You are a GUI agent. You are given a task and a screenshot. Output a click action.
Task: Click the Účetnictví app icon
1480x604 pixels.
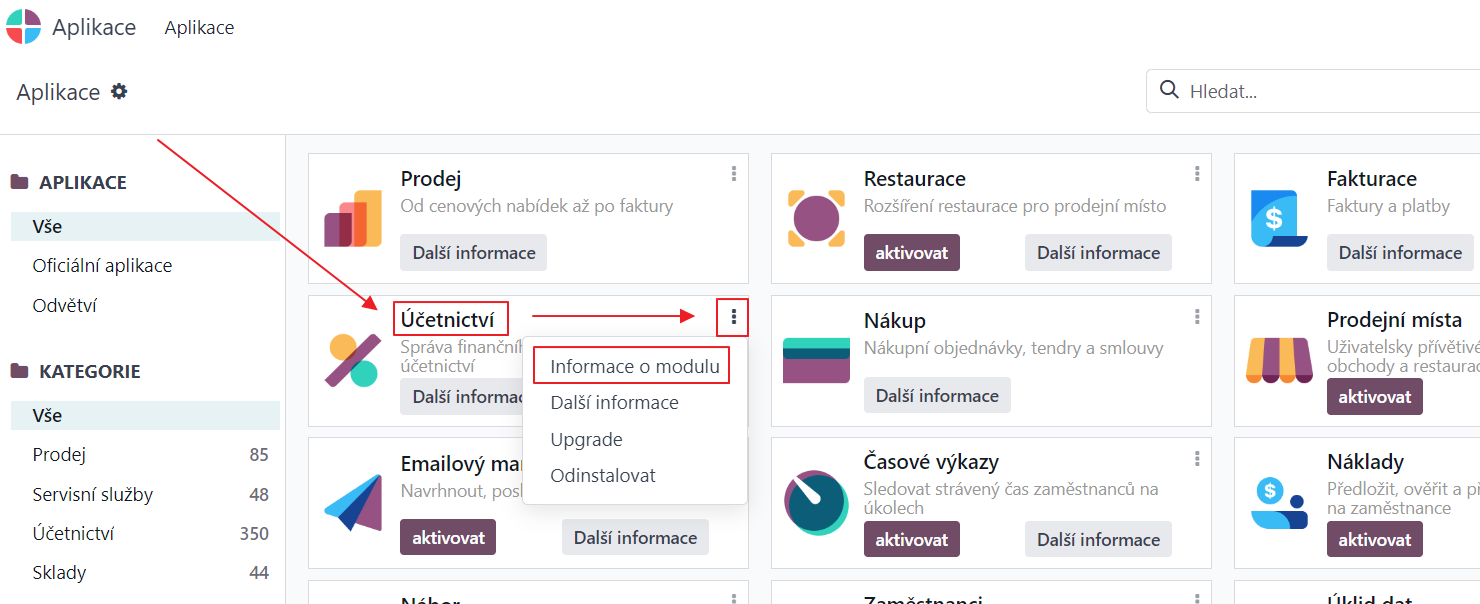pos(353,361)
